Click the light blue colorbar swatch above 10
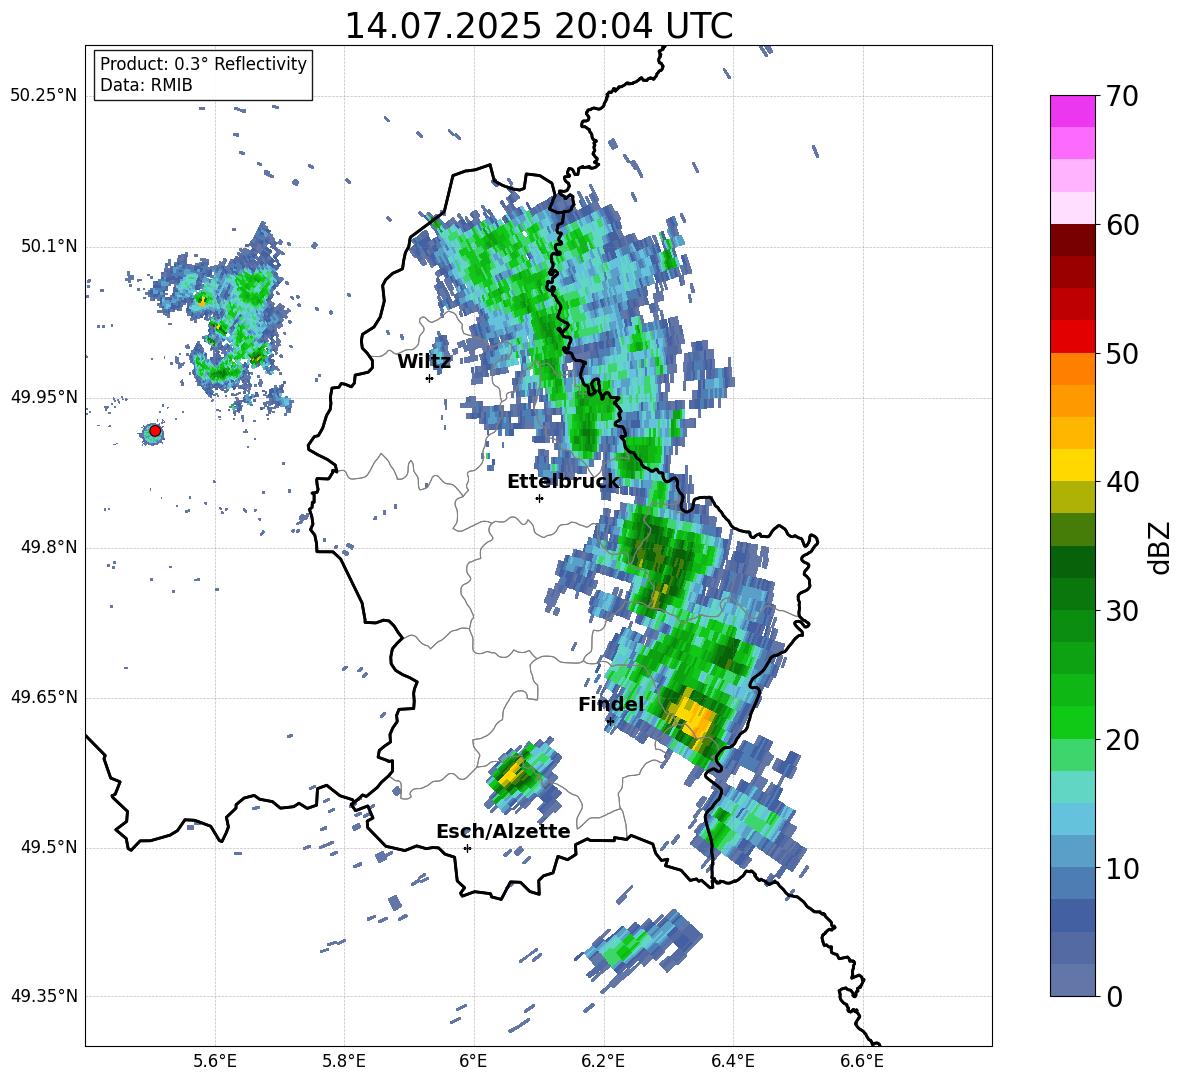Image resolution: width=1184 pixels, height=1081 pixels. coord(1072,852)
